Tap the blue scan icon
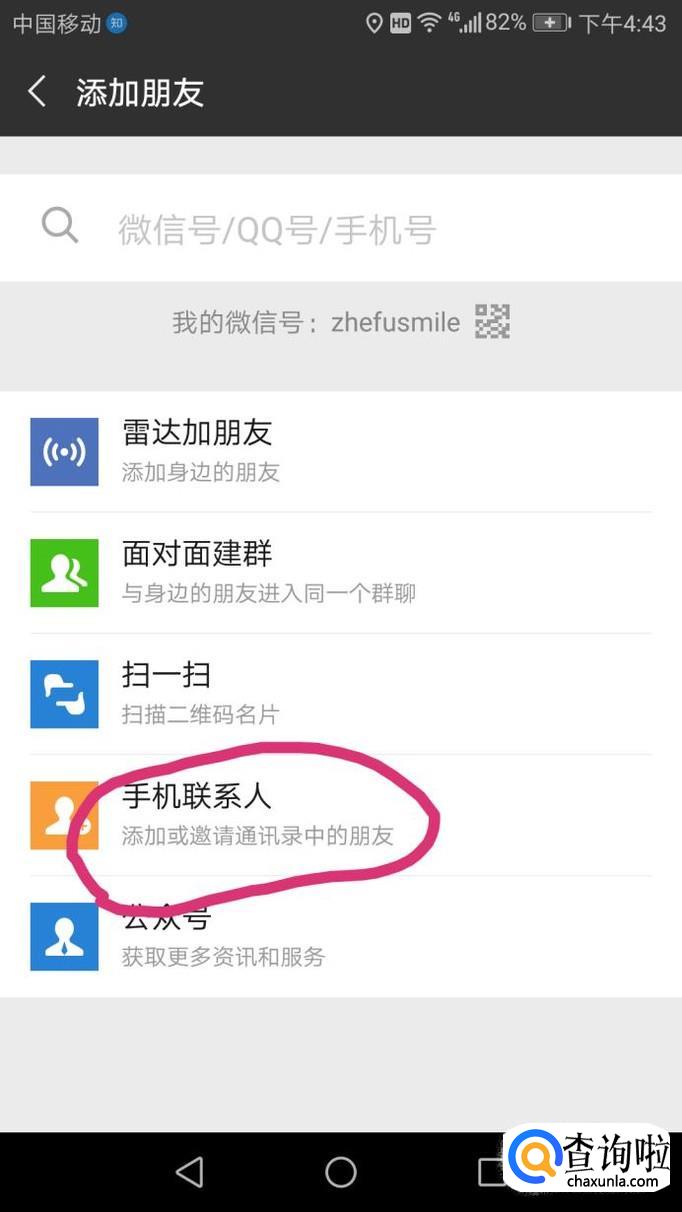The height and width of the screenshot is (1212, 682). pyautogui.click(x=64, y=694)
